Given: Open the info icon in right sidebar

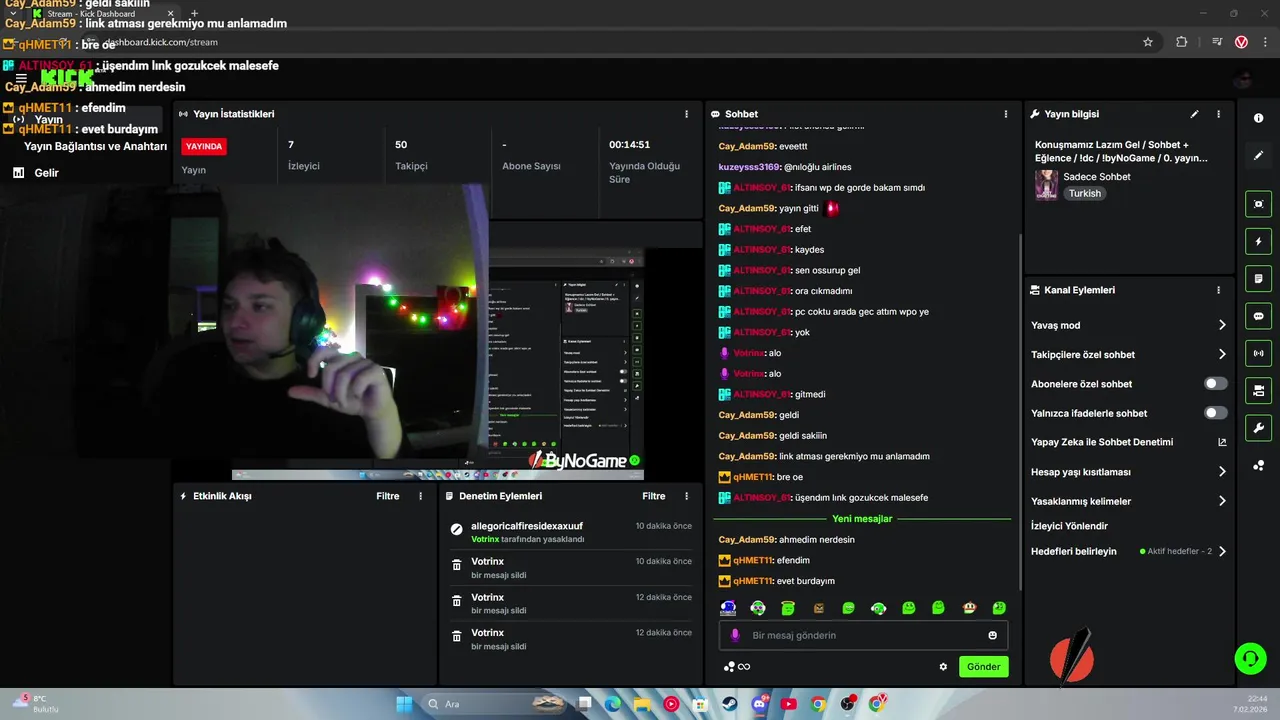Looking at the screenshot, I should pos(1258,118).
